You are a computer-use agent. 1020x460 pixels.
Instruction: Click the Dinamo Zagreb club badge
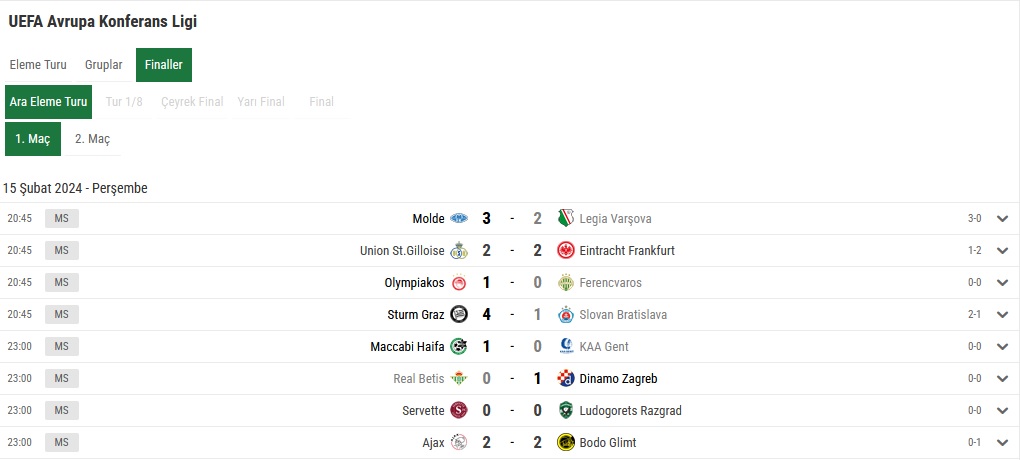point(566,378)
